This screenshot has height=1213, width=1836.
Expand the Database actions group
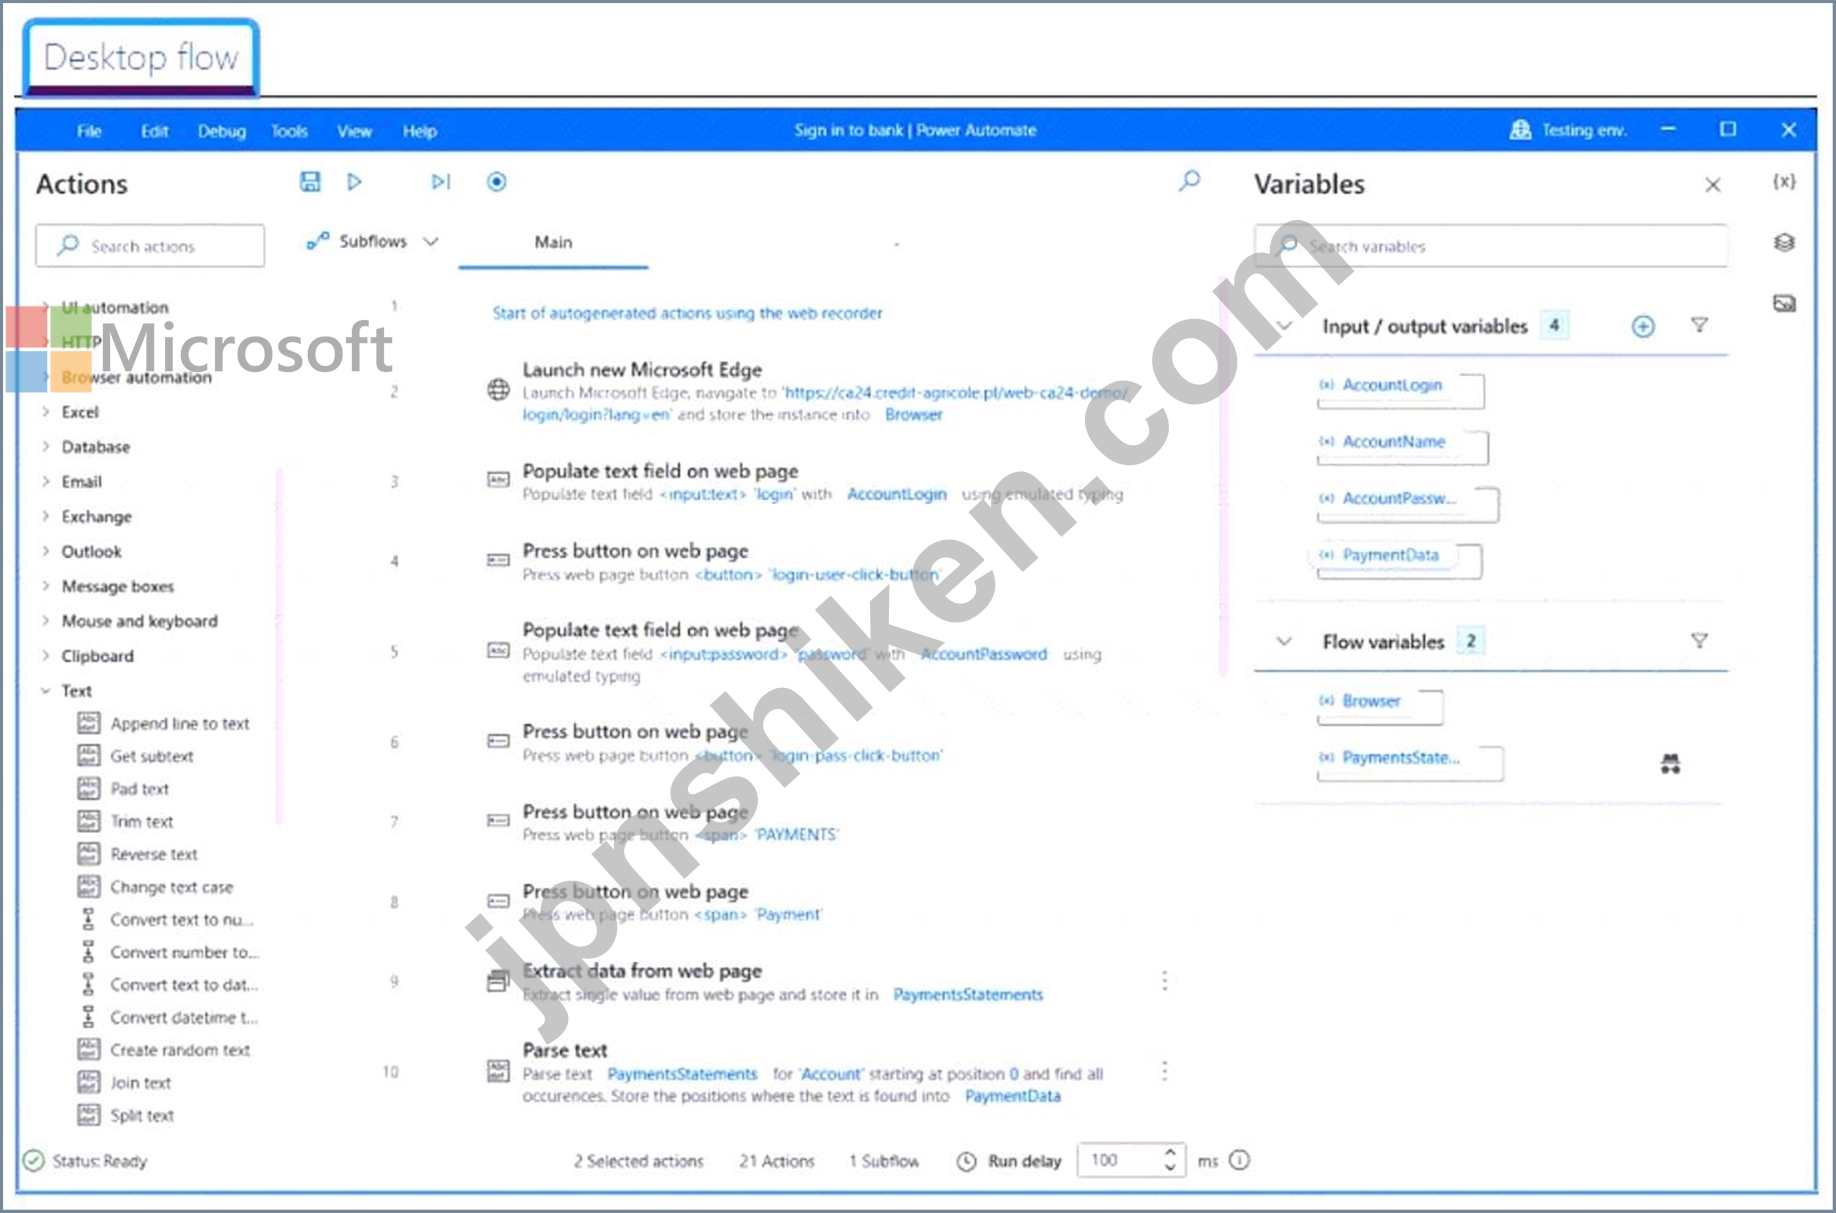pyautogui.click(x=45, y=446)
